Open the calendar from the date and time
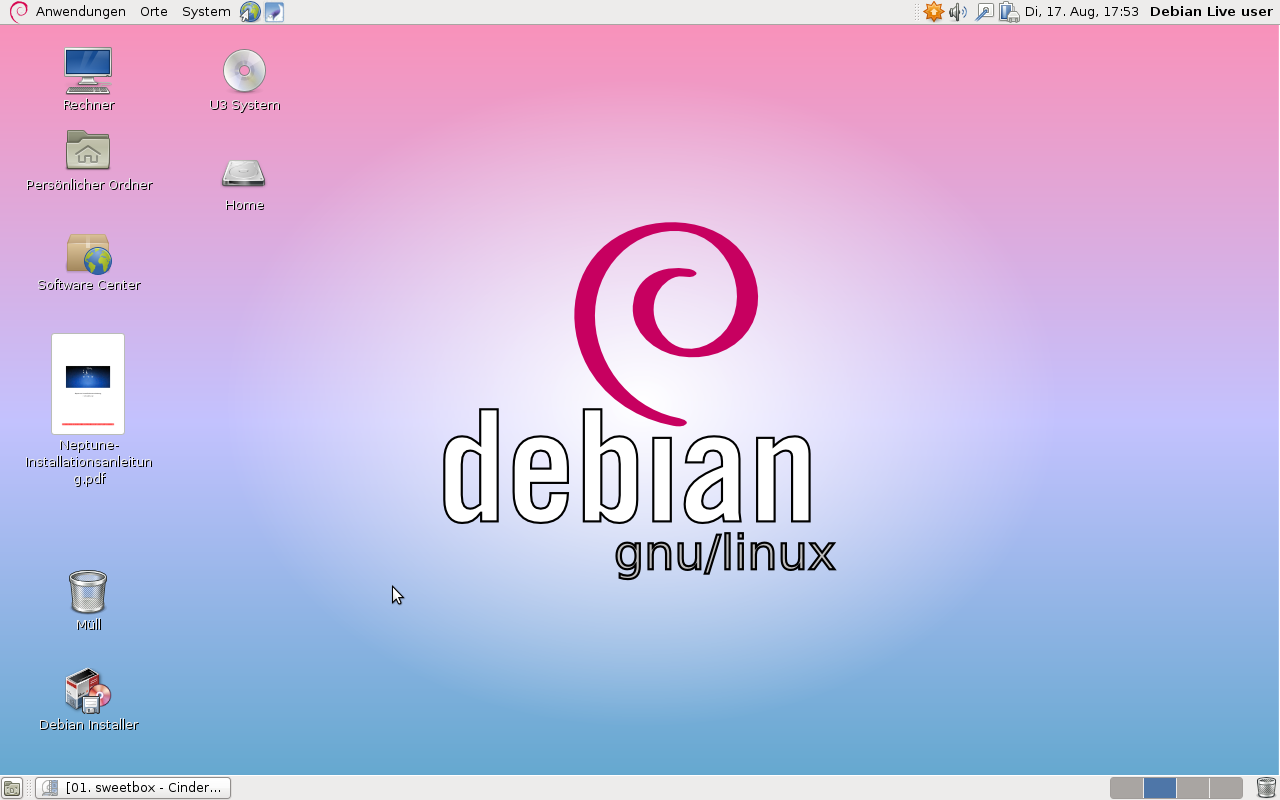 click(1082, 12)
